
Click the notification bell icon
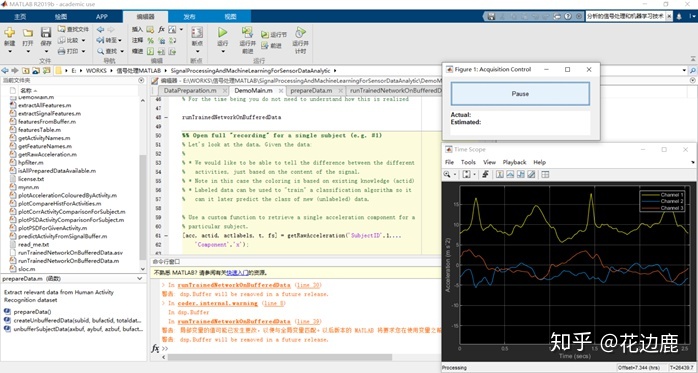679,16
